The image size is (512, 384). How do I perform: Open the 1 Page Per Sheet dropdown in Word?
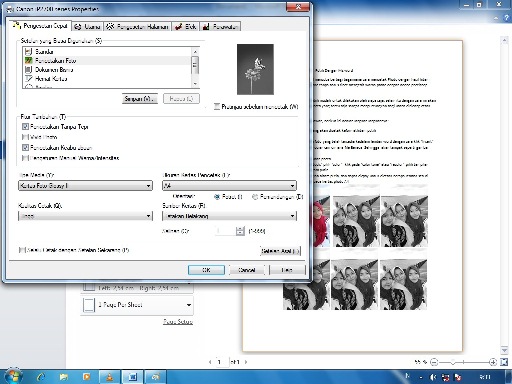[137, 305]
